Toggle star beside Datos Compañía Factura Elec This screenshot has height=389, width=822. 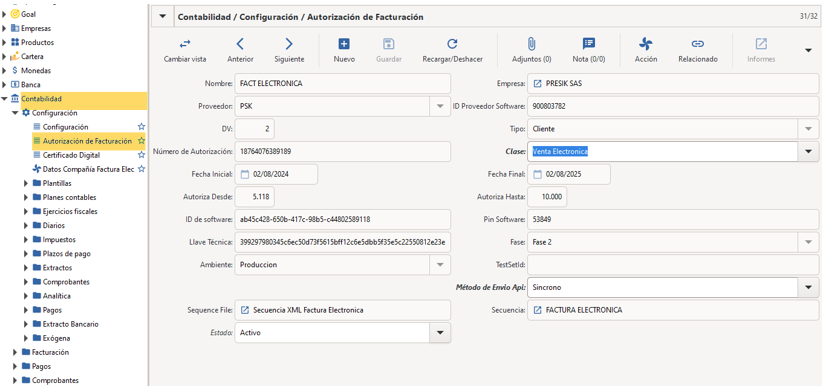pos(140,169)
